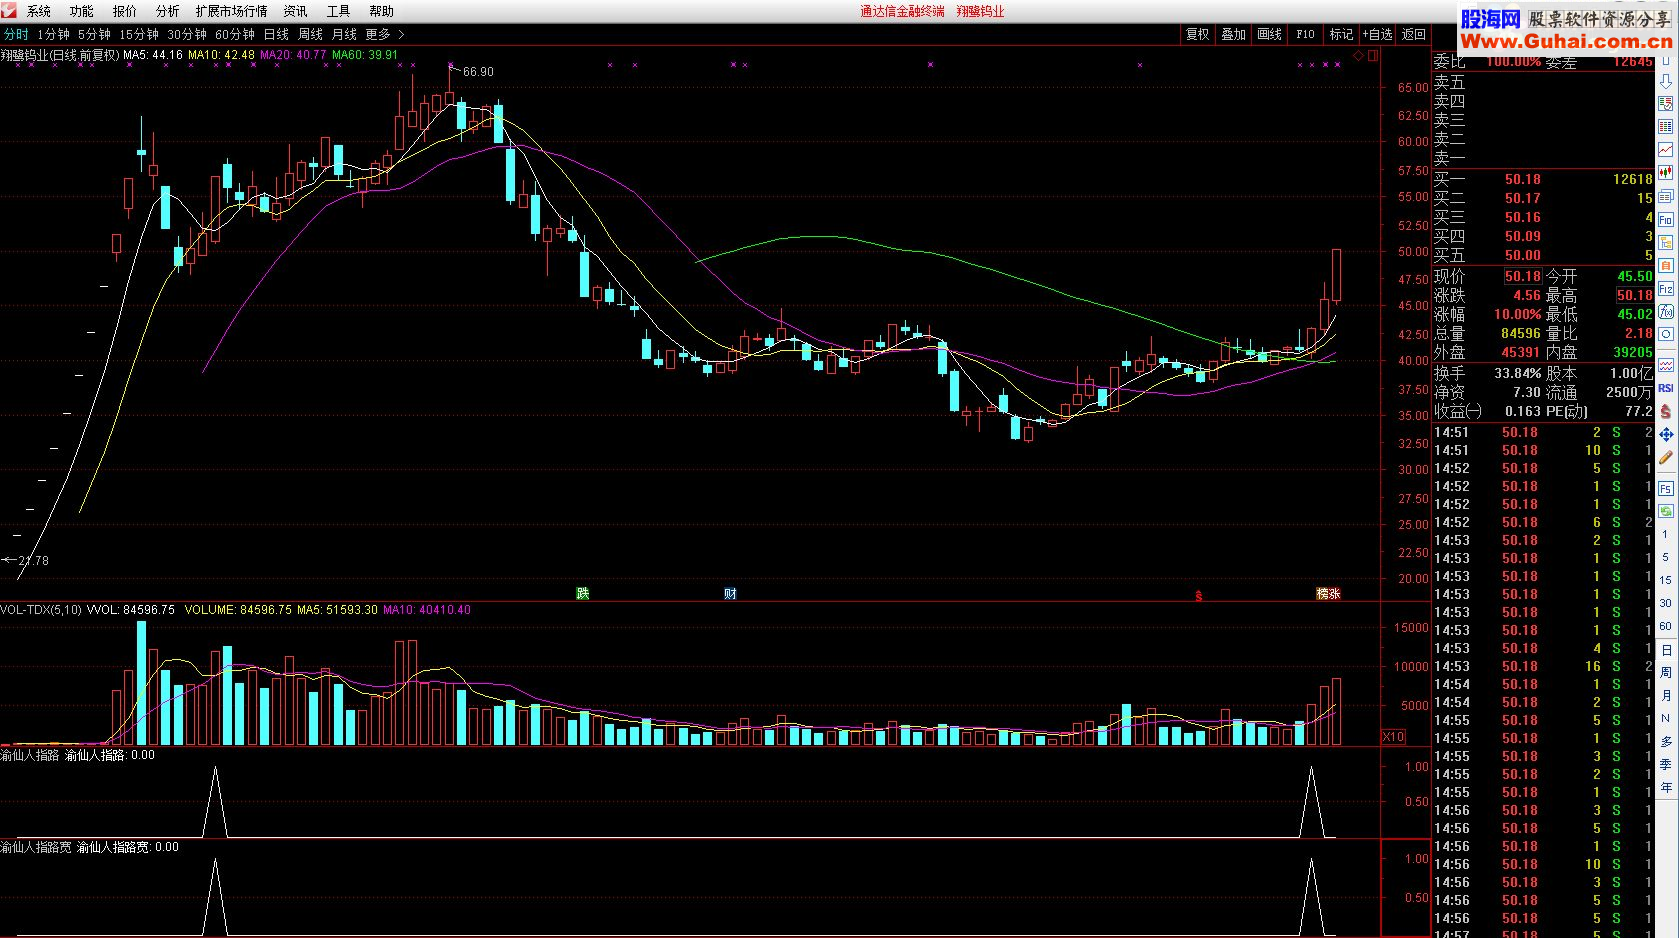Switch to the 60分钟 period tab
Screen dimensions: 1679x938
[235, 34]
